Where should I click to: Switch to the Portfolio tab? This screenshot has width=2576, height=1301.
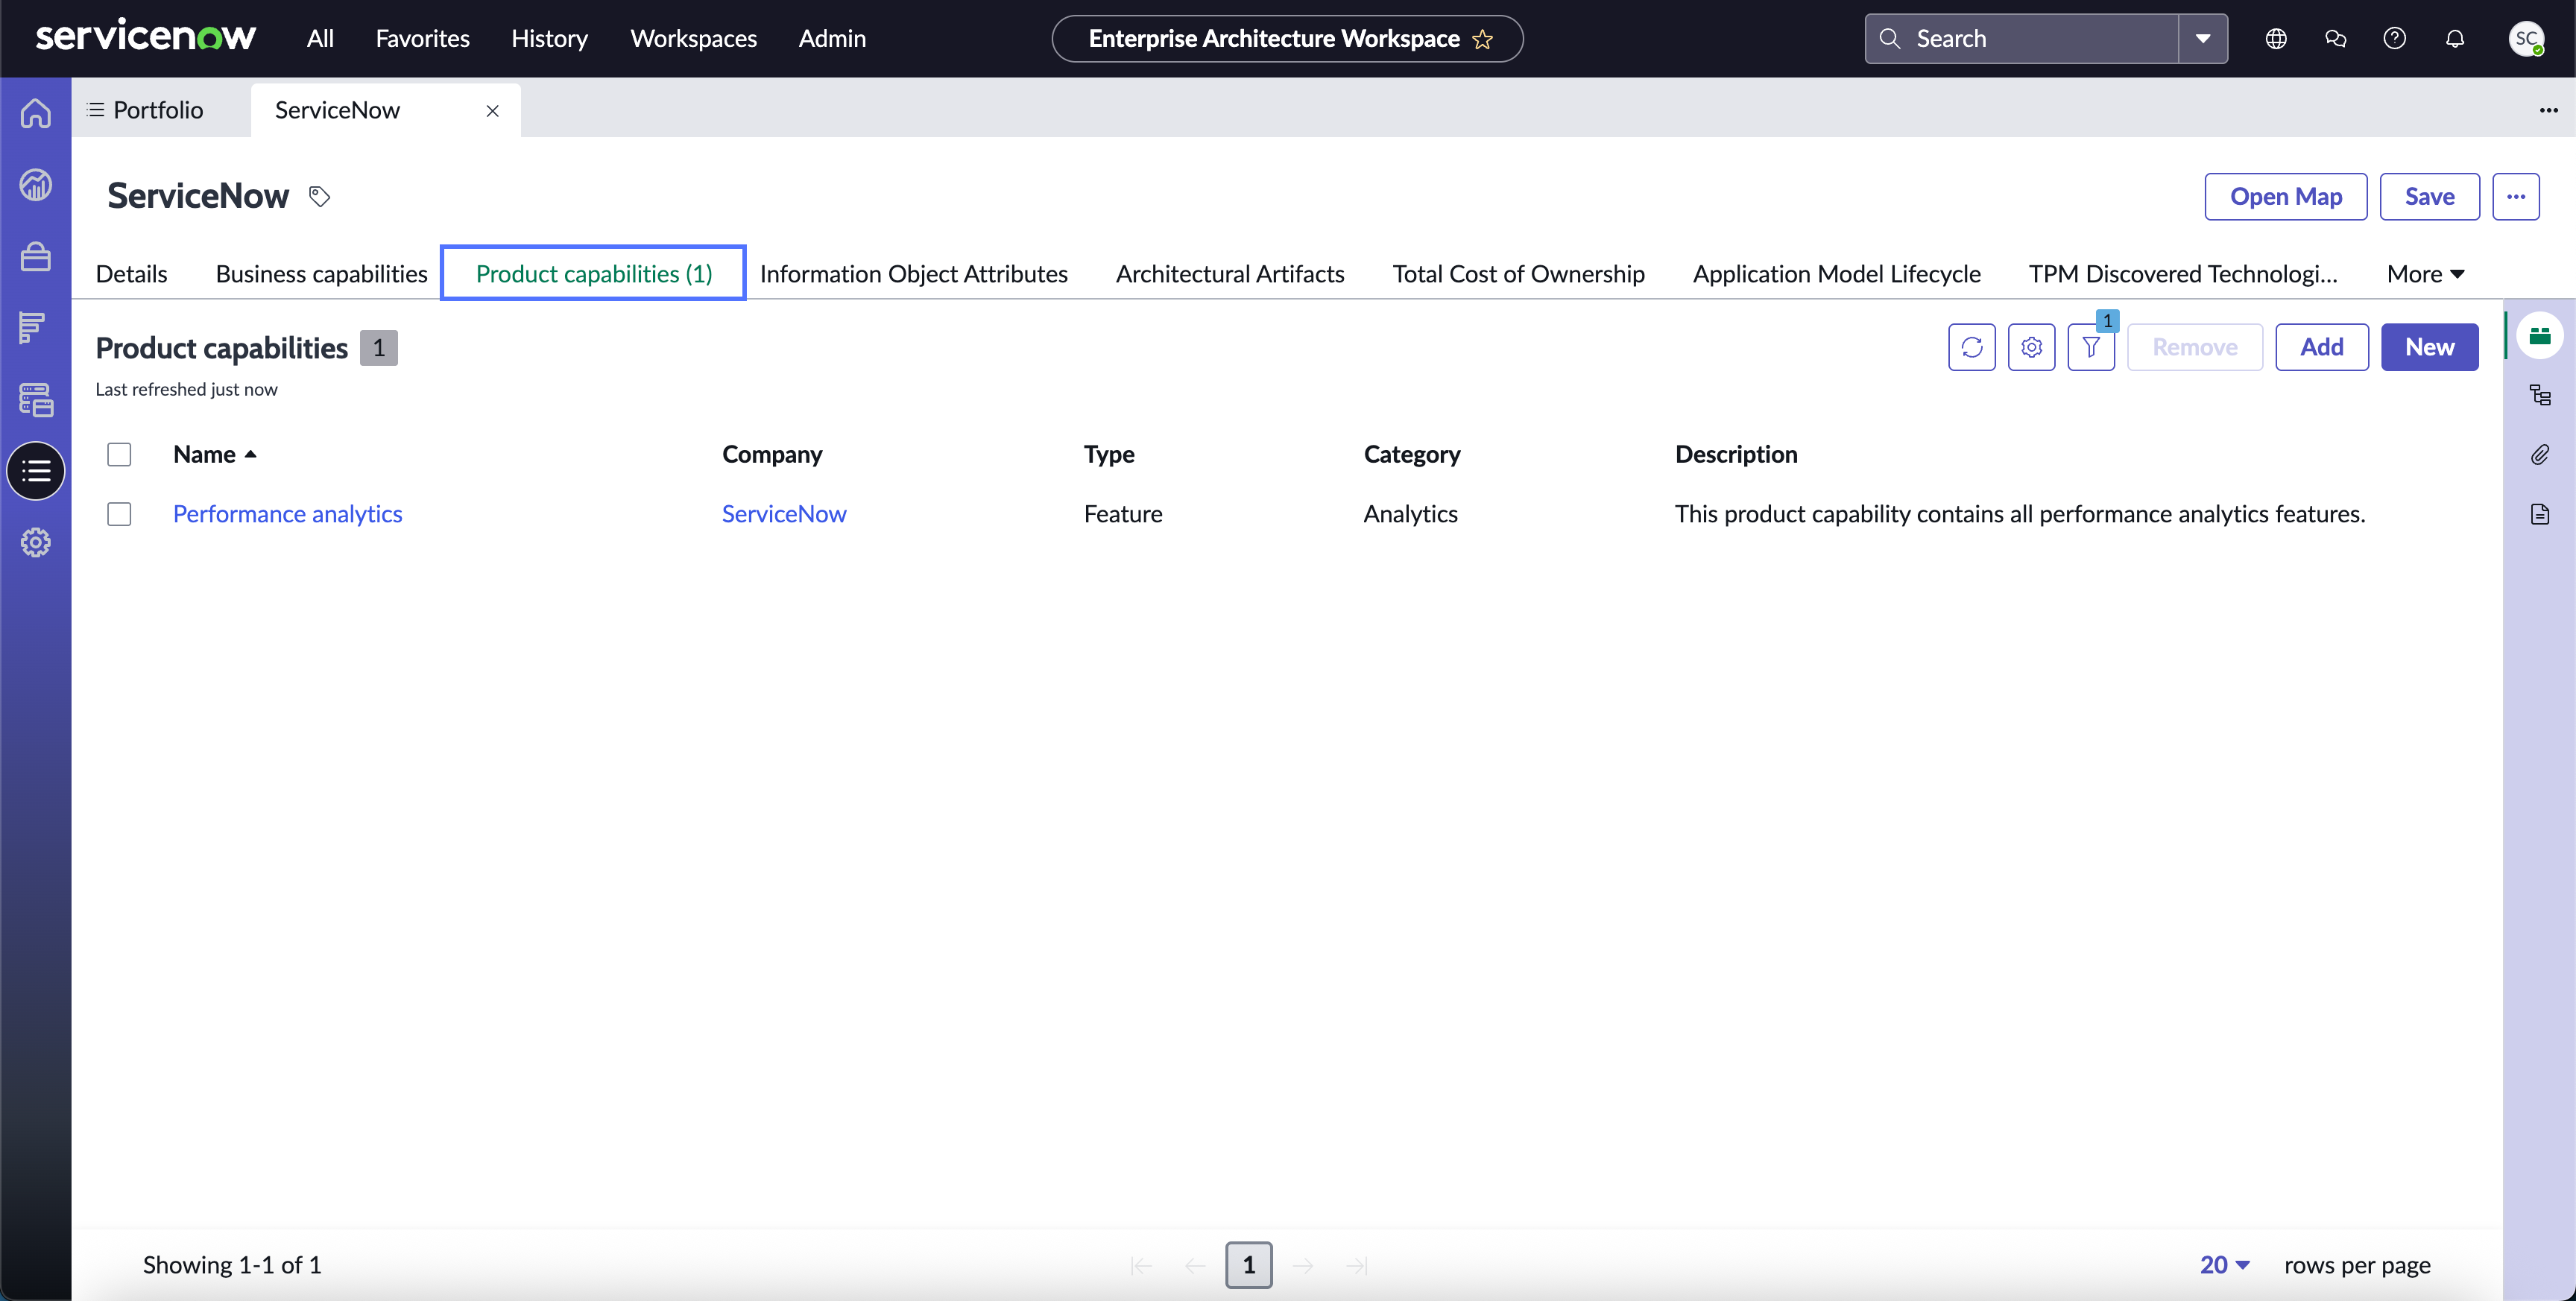146,110
